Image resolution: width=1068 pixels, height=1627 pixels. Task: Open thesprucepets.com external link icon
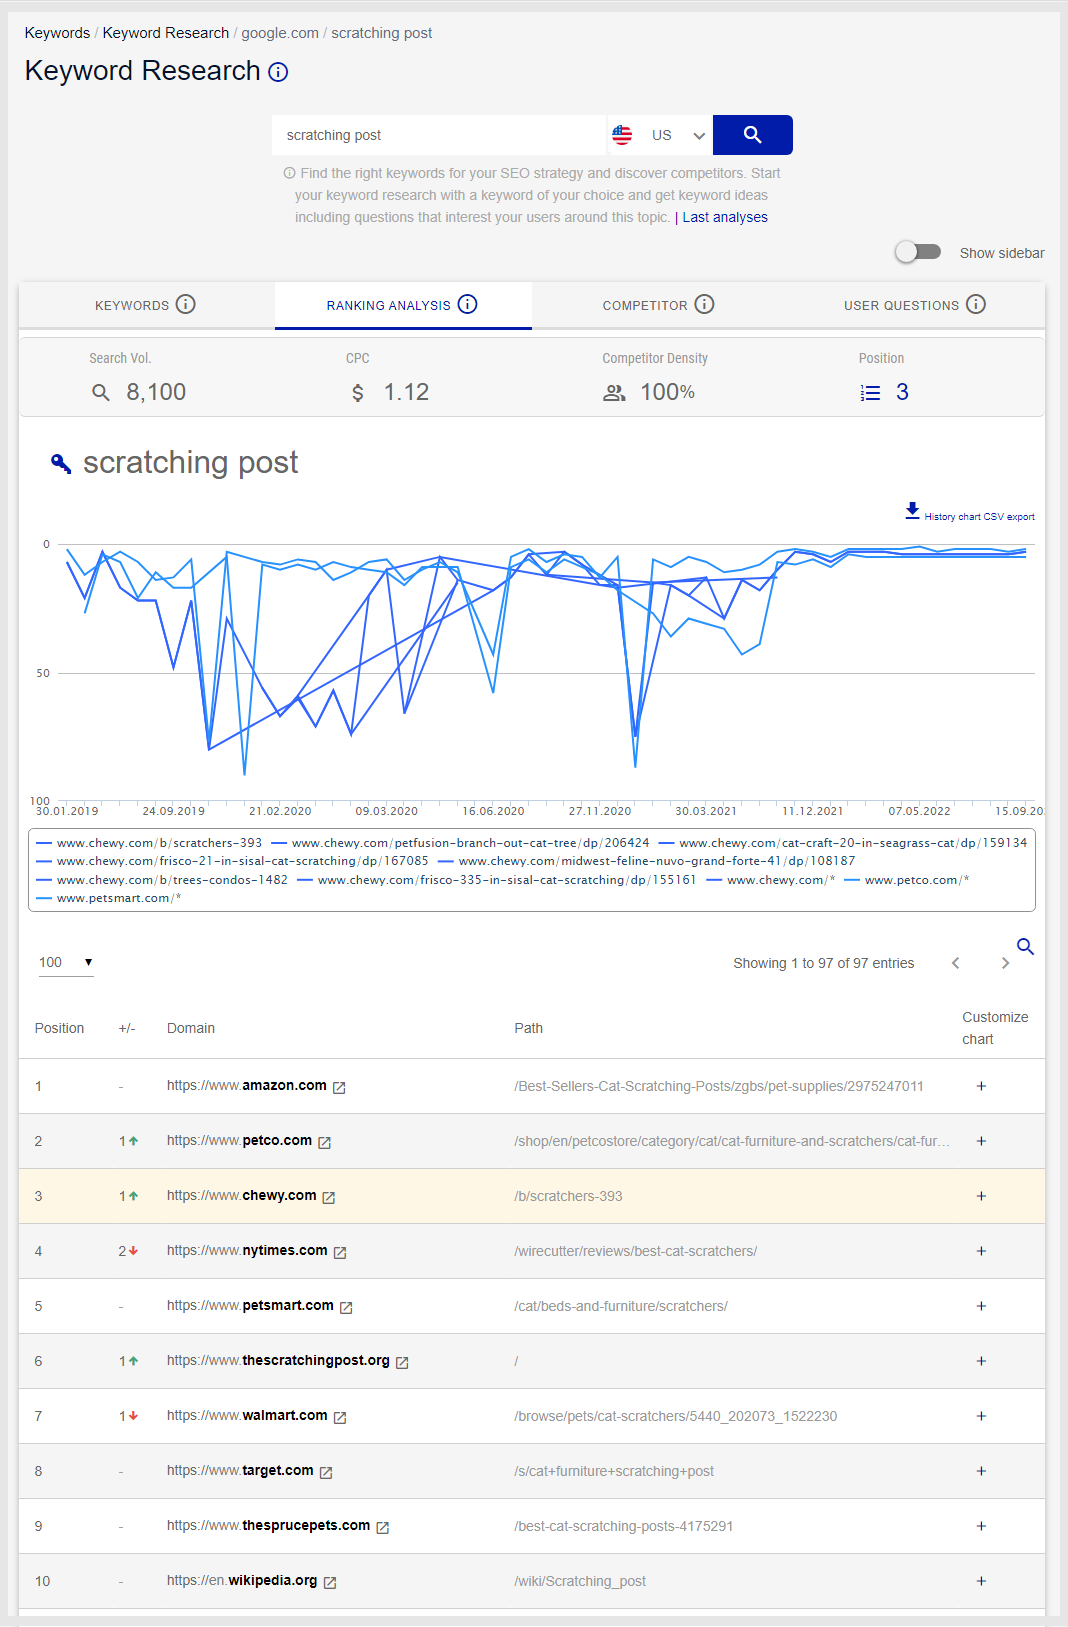coord(382,1527)
